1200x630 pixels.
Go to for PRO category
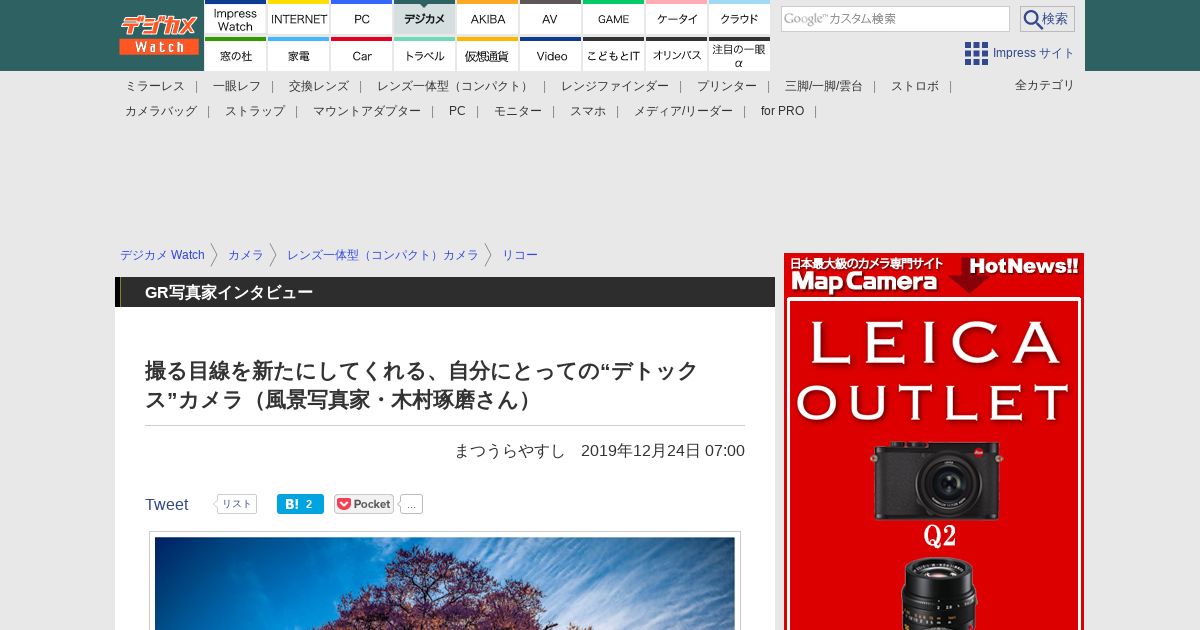point(782,111)
